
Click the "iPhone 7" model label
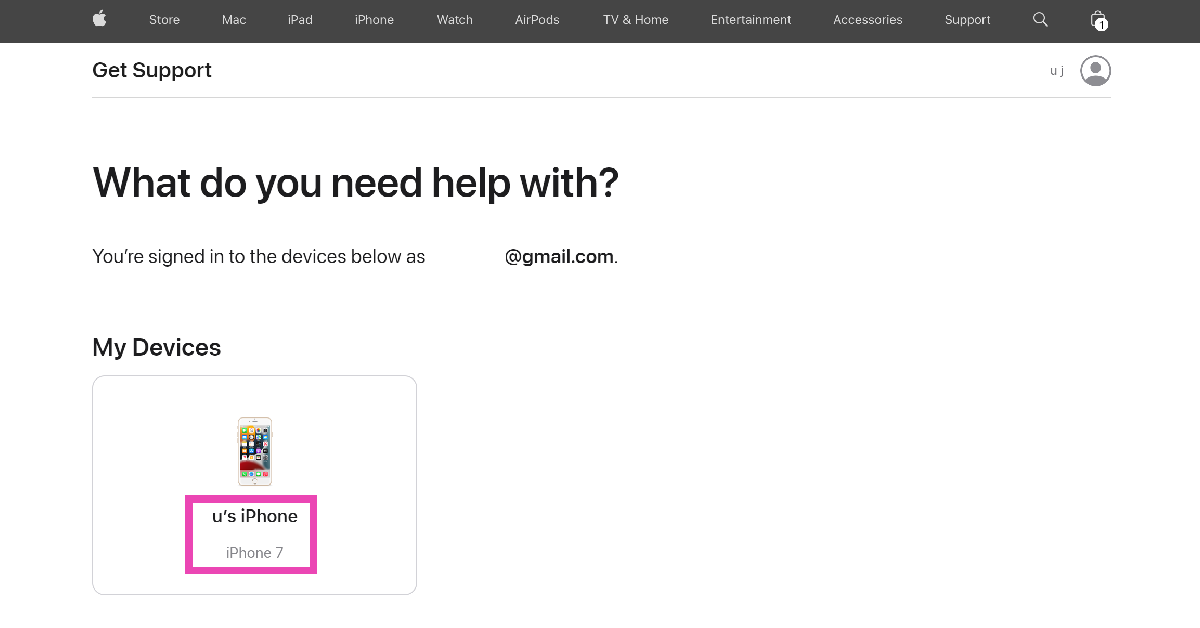[255, 553]
